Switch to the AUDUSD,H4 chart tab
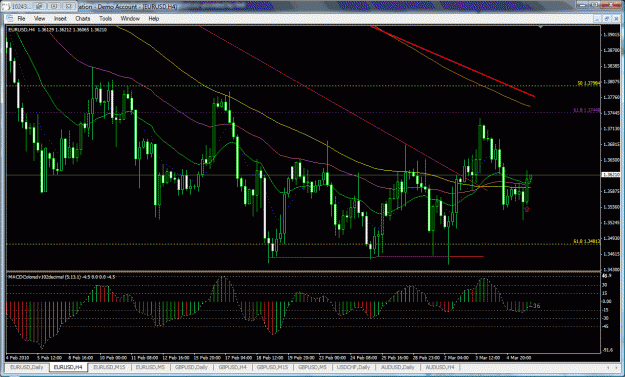Image resolution: width=625 pixels, height=377 pixels. pyautogui.click(x=440, y=367)
